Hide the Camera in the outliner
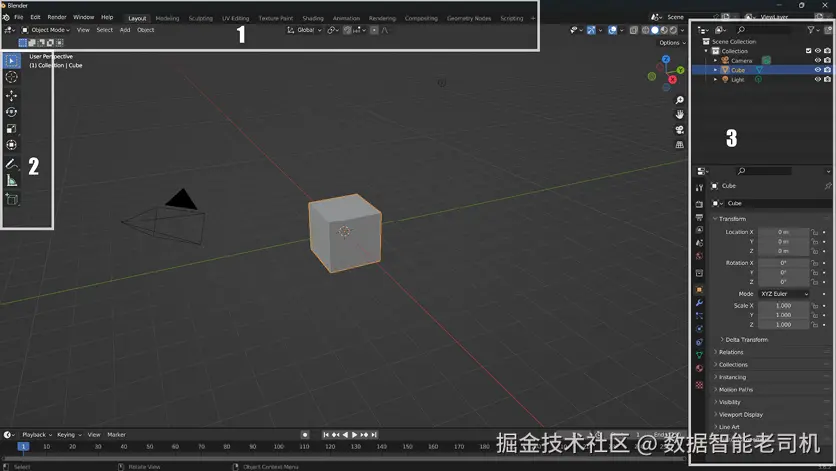Viewport: 836px width, 471px height. [817, 60]
